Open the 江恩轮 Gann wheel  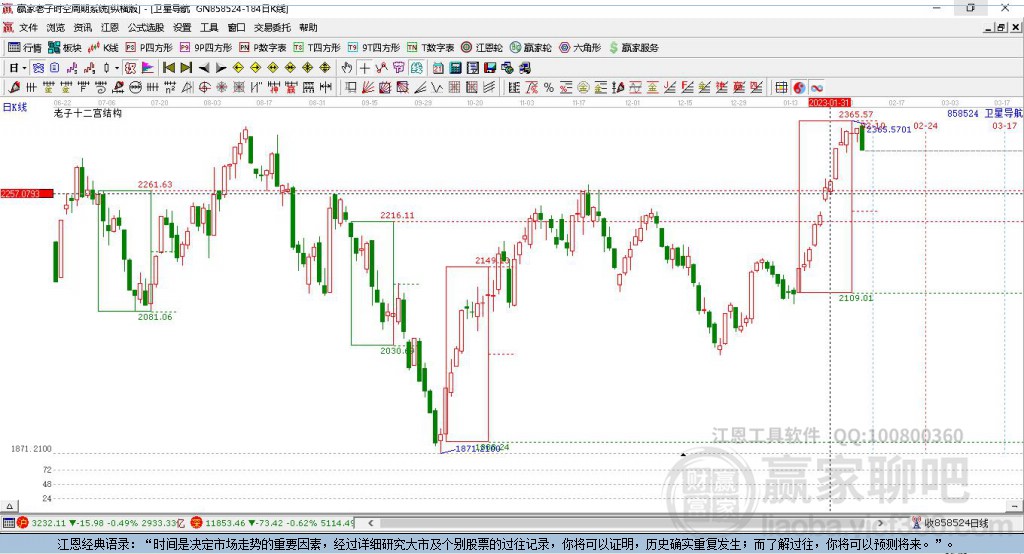coord(482,48)
